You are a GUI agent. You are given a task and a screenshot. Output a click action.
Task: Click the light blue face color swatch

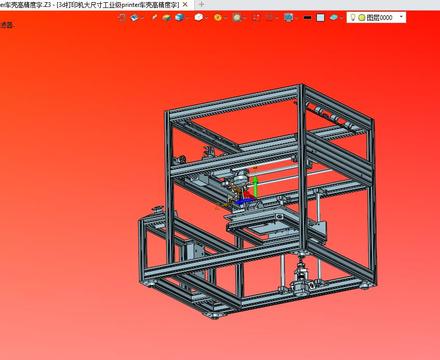(x=320, y=18)
